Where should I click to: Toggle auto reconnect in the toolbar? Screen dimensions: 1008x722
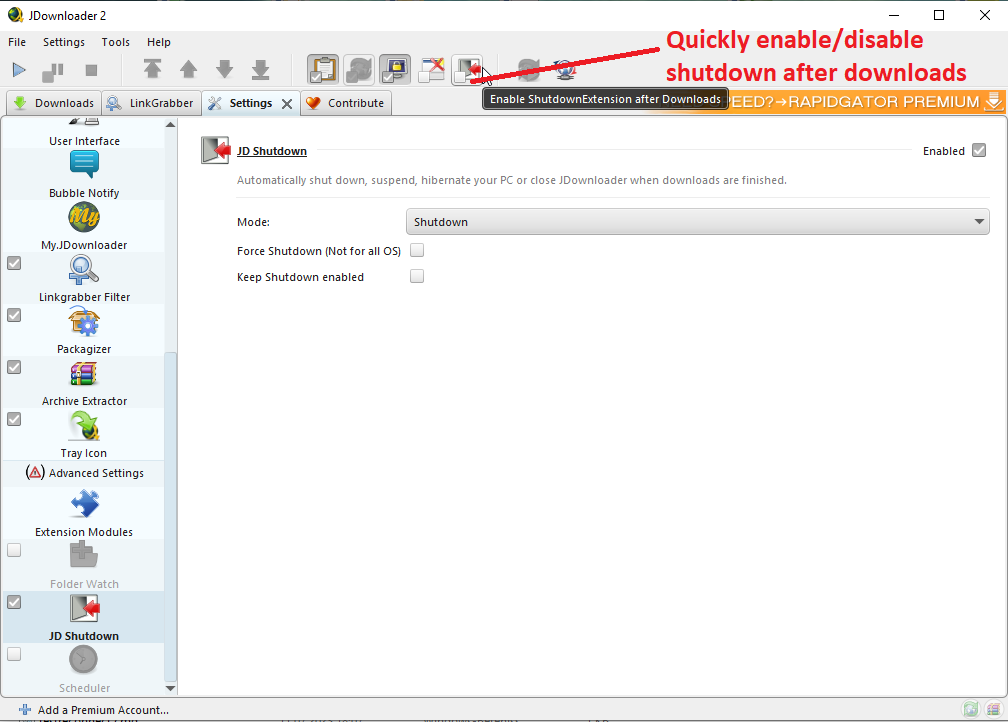click(x=359, y=70)
